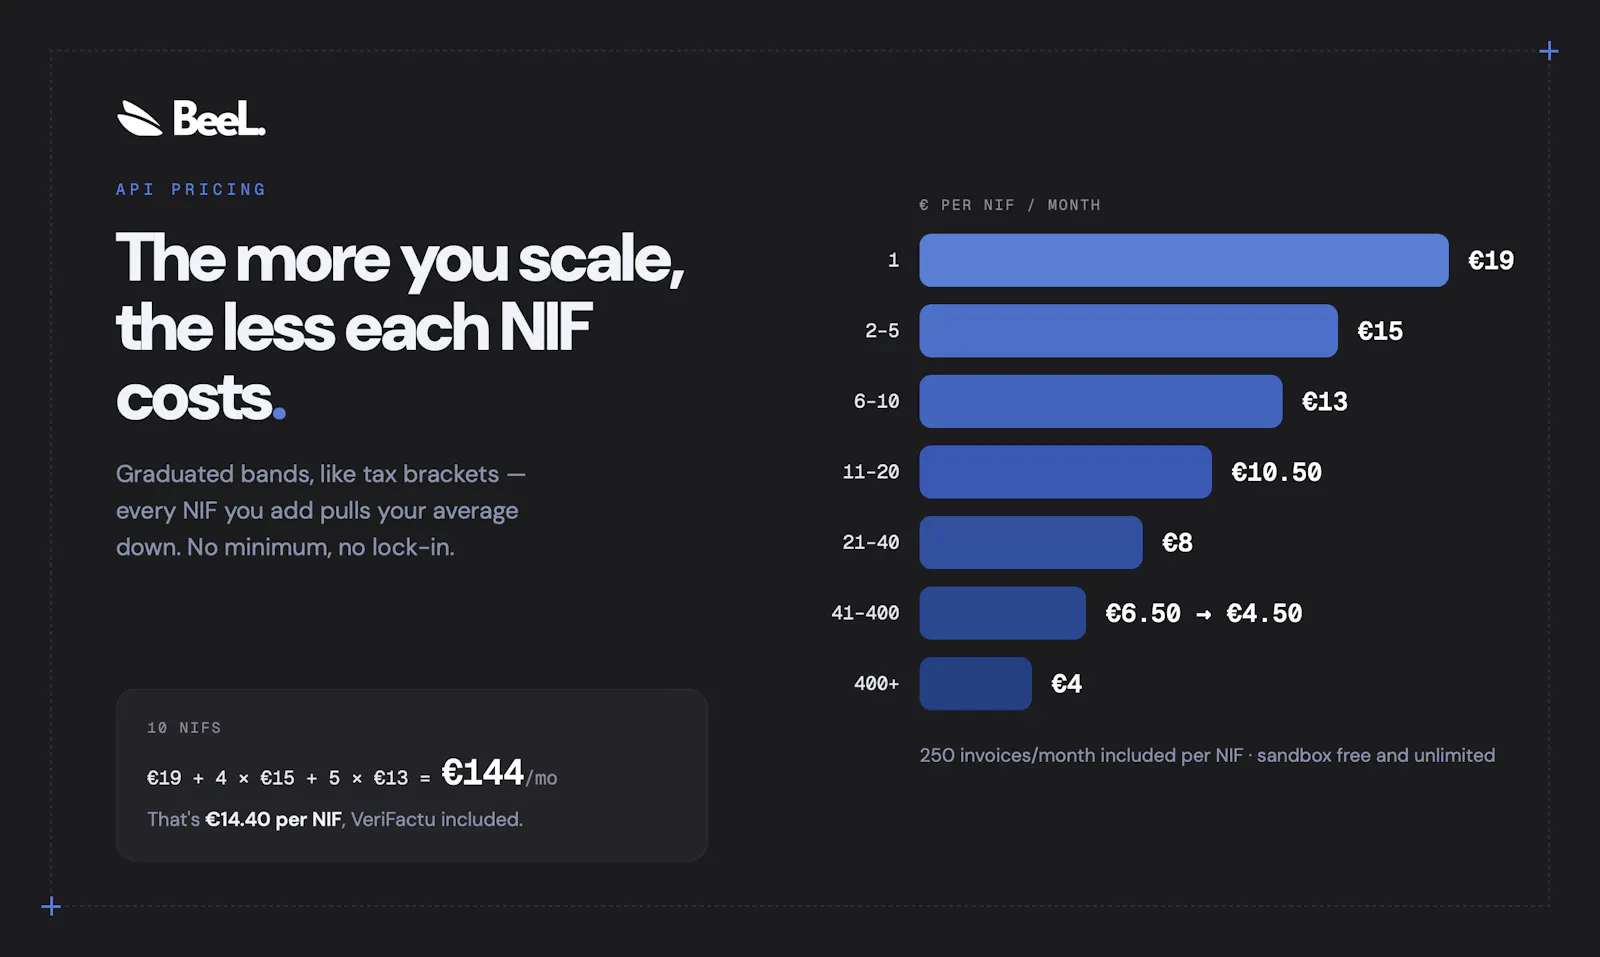Click the '41-400' band label
This screenshot has width=1600, height=957.
pyautogui.click(x=865, y=613)
